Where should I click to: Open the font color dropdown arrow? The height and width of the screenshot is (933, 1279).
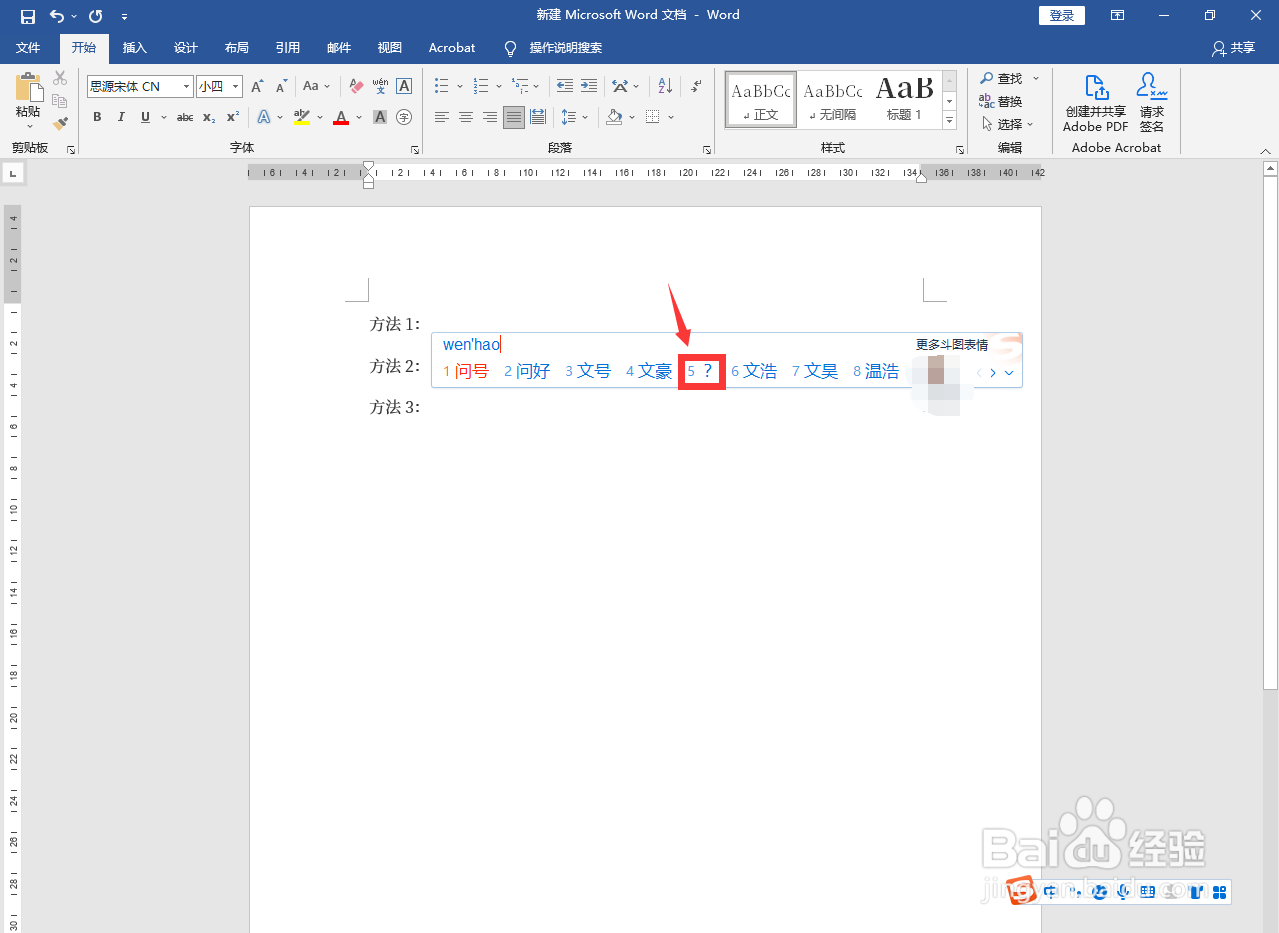358,117
